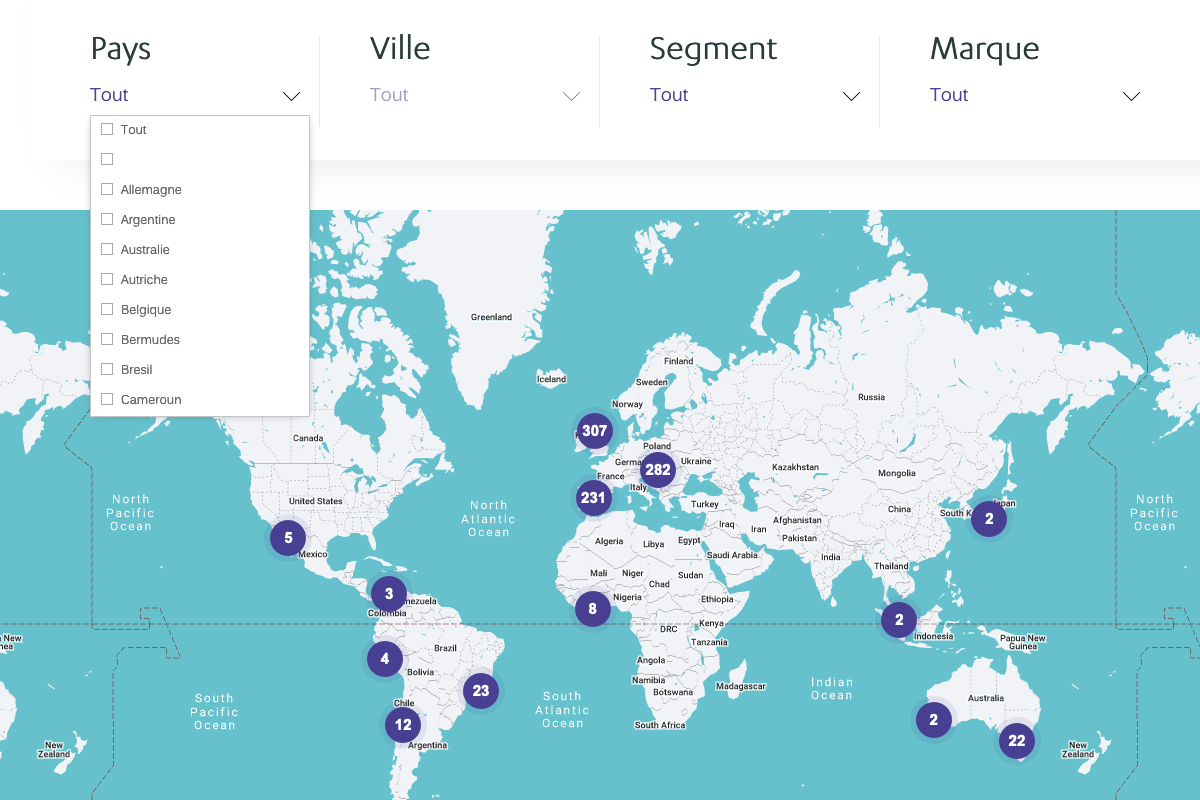Viewport: 1200px width, 800px height.
Task: Enable the Australie checkbox
Action: (x=107, y=249)
